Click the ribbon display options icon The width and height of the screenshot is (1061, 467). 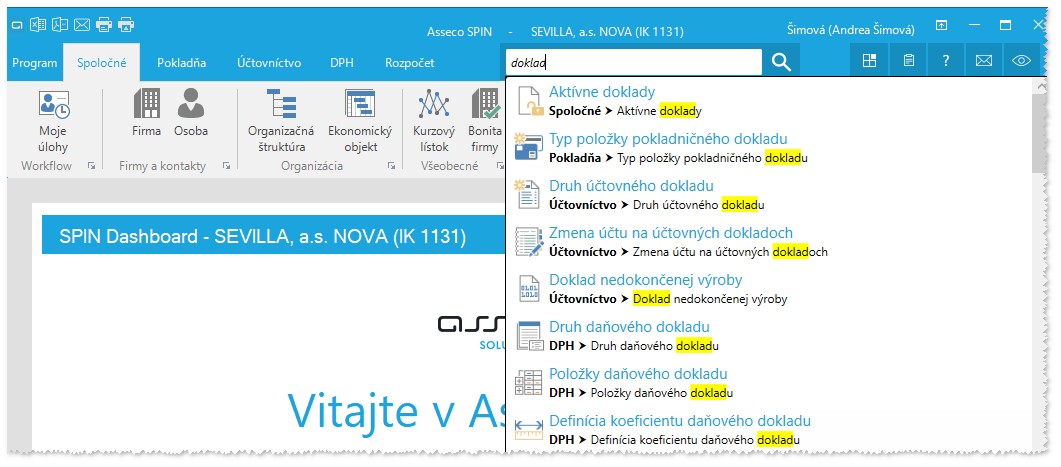click(x=941, y=26)
